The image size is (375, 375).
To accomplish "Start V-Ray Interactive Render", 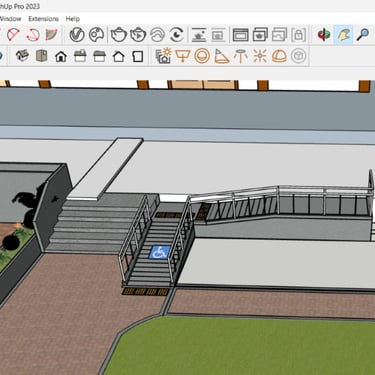I will point(138,35).
